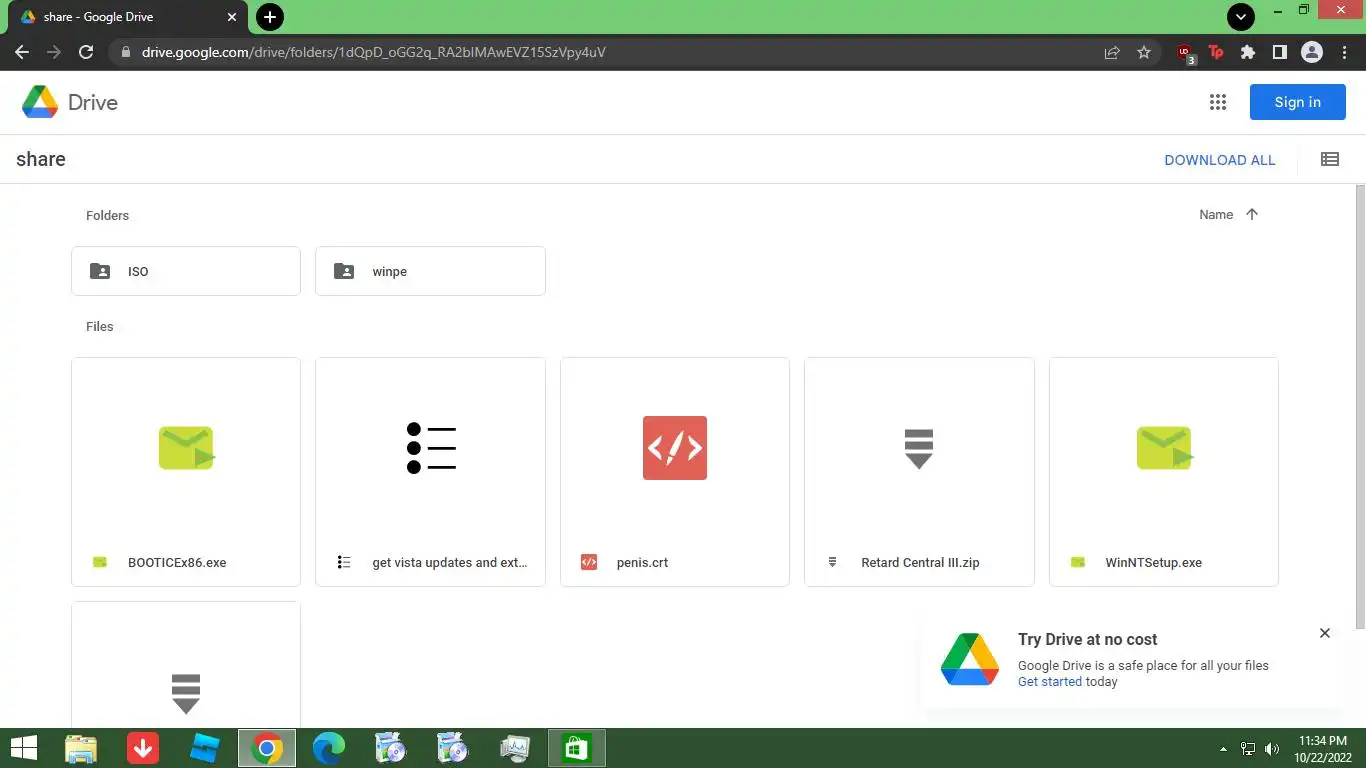Open the tab search dropdown arrow
Image resolution: width=1366 pixels, height=768 pixels.
1240,17
